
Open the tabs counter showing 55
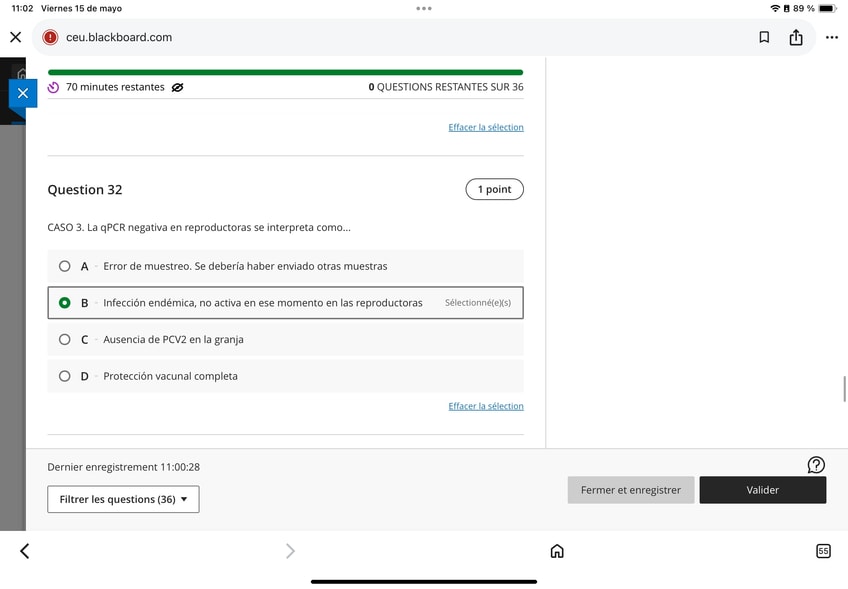(823, 551)
